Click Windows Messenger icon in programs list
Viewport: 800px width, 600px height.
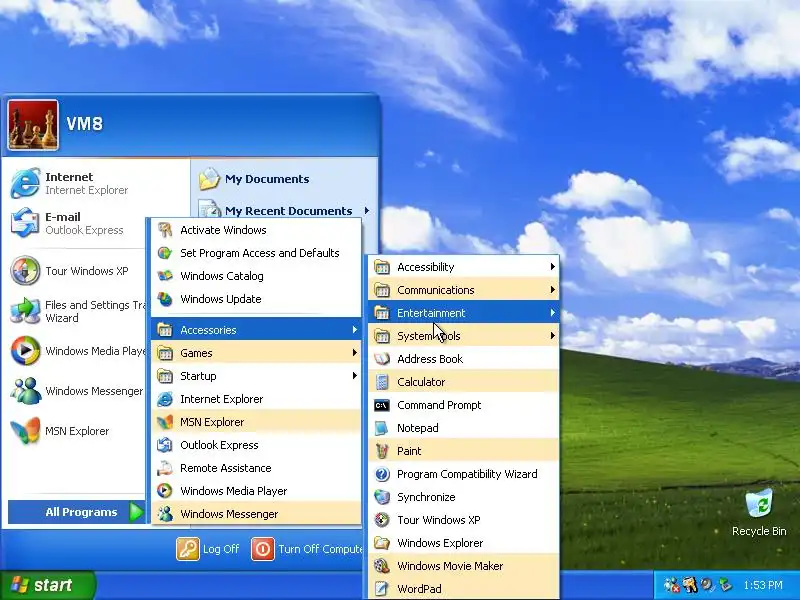click(x=165, y=514)
